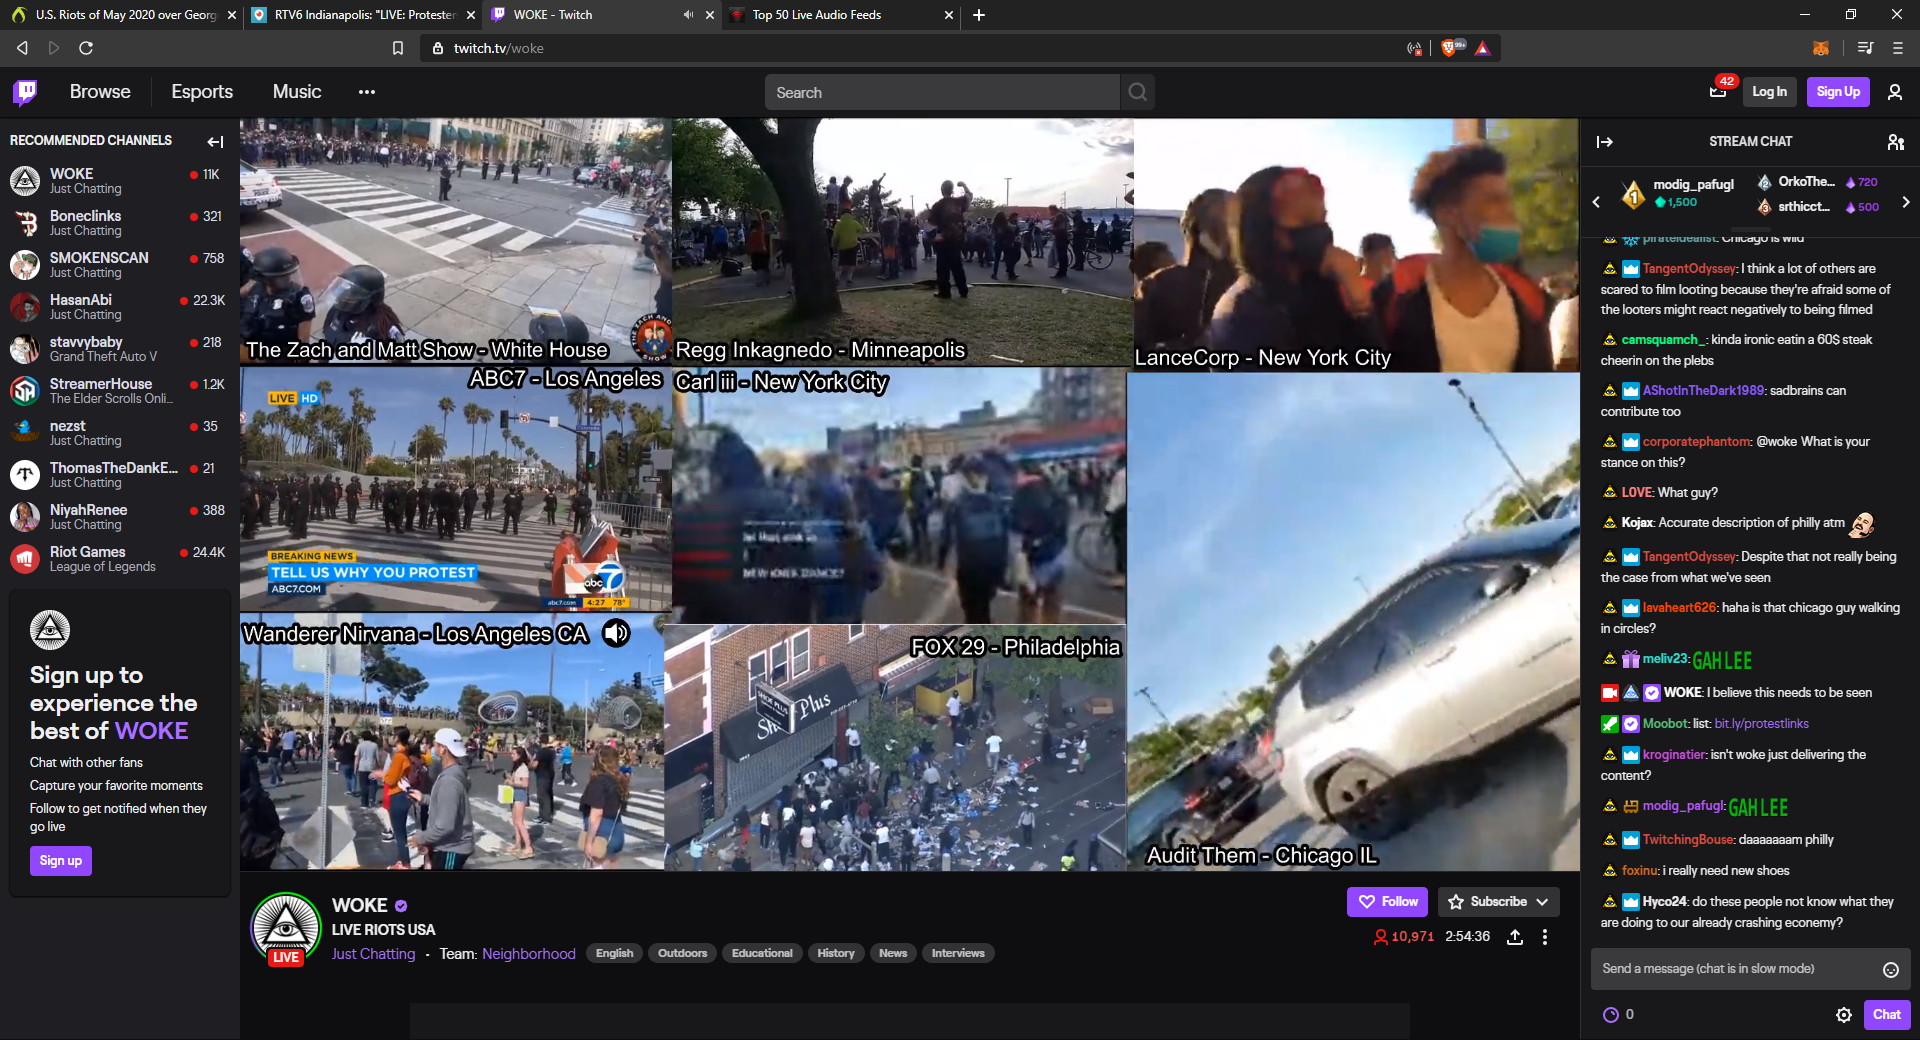The height and width of the screenshot is (1040, 1920).
Task: Switch to the Top 50 Live Audio Feeds tab
Action: coord(842,15)
